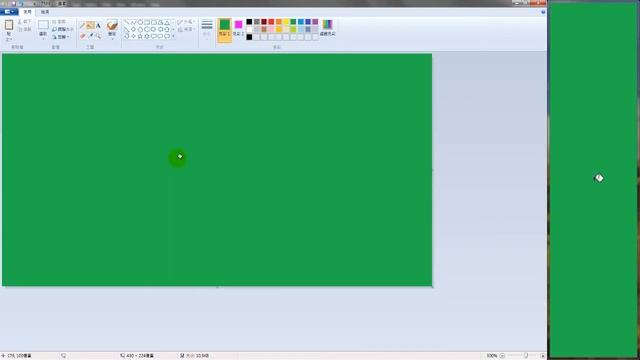Pick the Diamond shape
This screenshot has height=360, width=640.
point(133,29)
